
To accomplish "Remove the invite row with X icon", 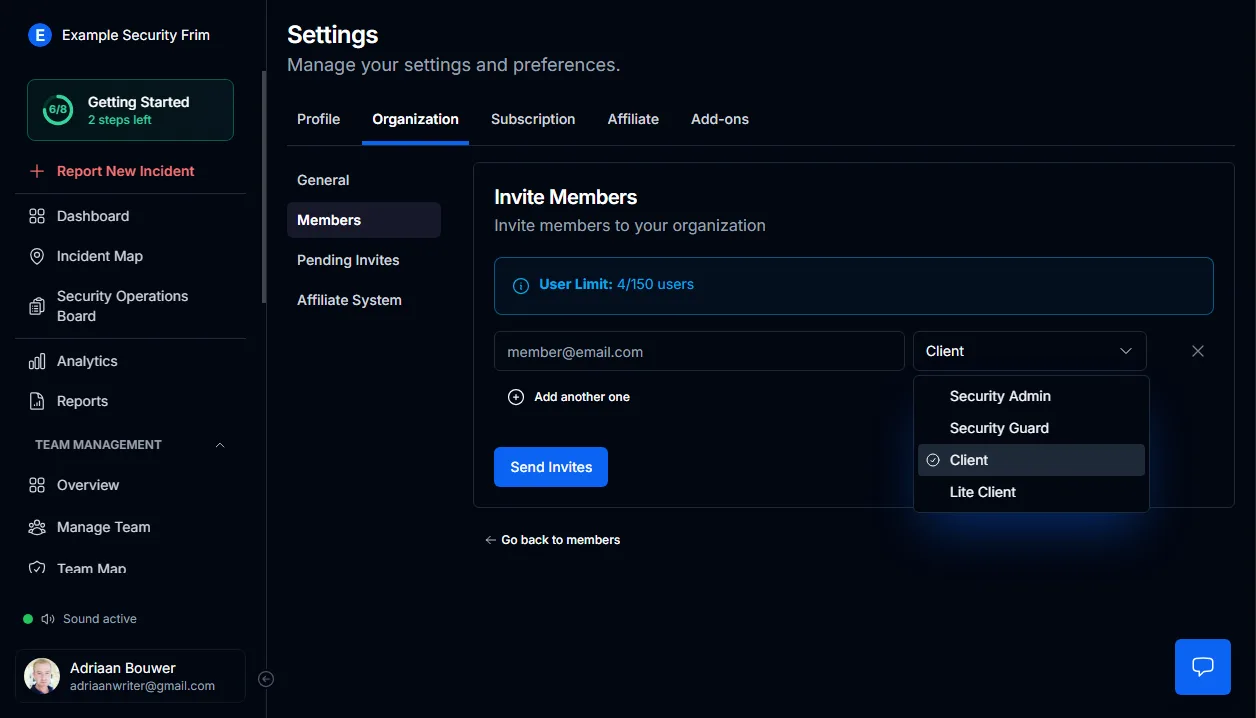I will [x=1198, y=351].
